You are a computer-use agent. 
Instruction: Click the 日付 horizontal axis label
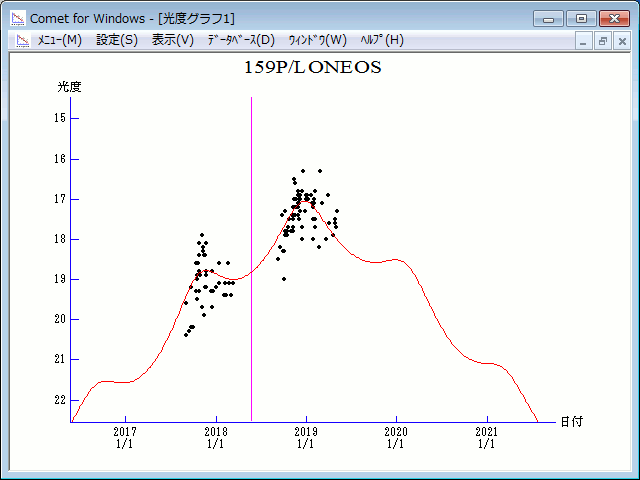pyautogui.click(x=571, y=422)
